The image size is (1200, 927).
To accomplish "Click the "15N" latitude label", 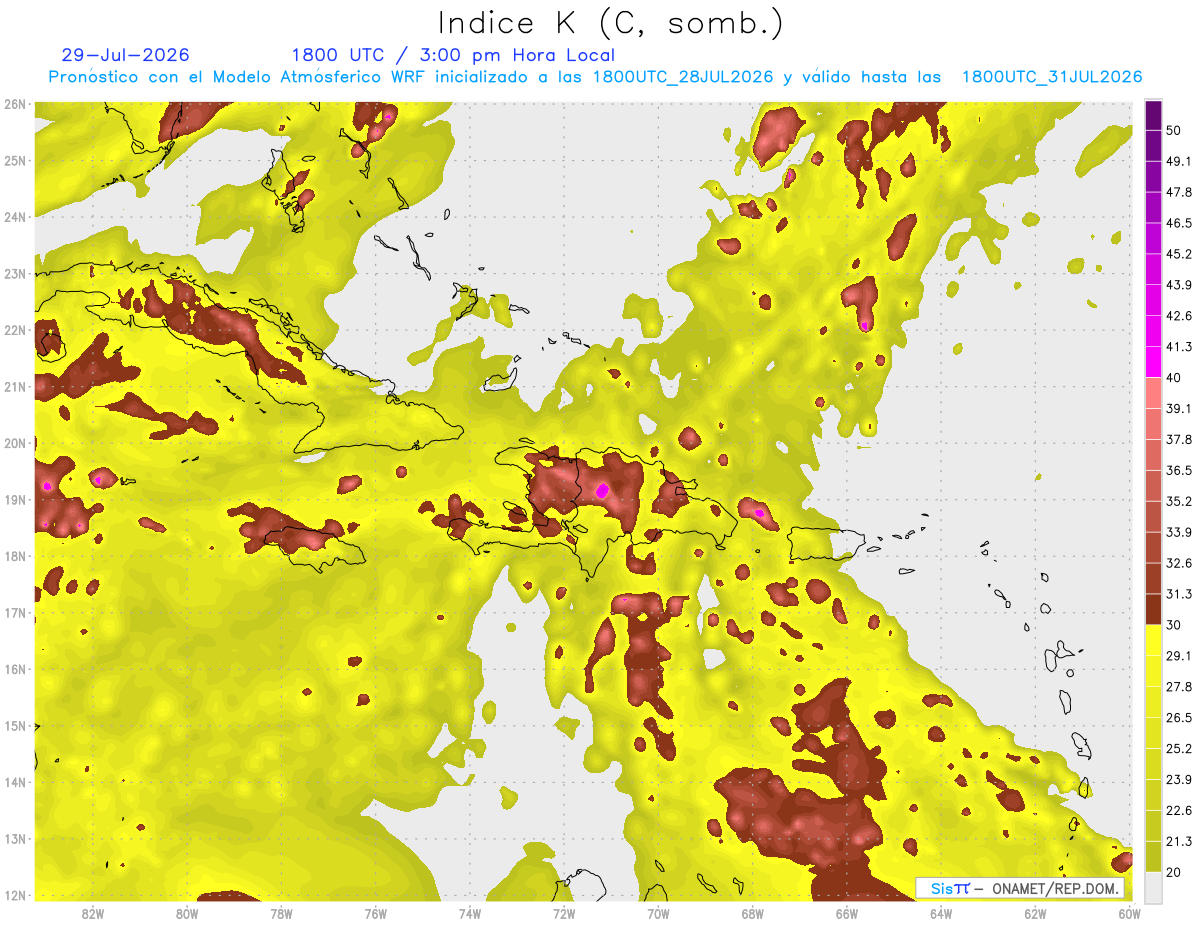I will point(15,726).
